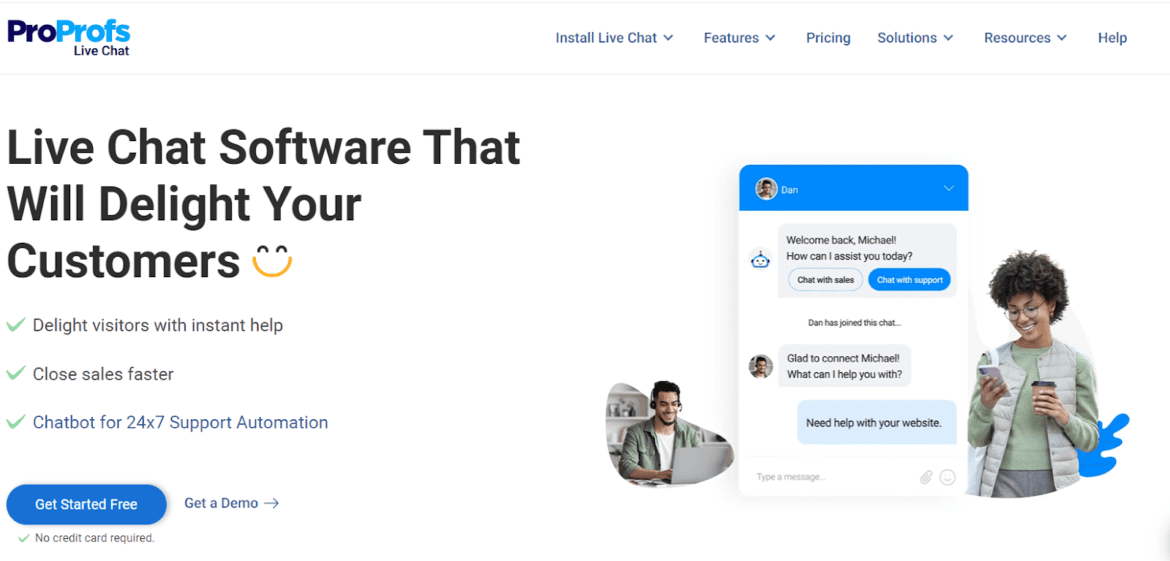The width and height of the screenshot is (1170, 561).
Task: Click Dan's avatar in the chat header
Action: click(x=766, y=189)
